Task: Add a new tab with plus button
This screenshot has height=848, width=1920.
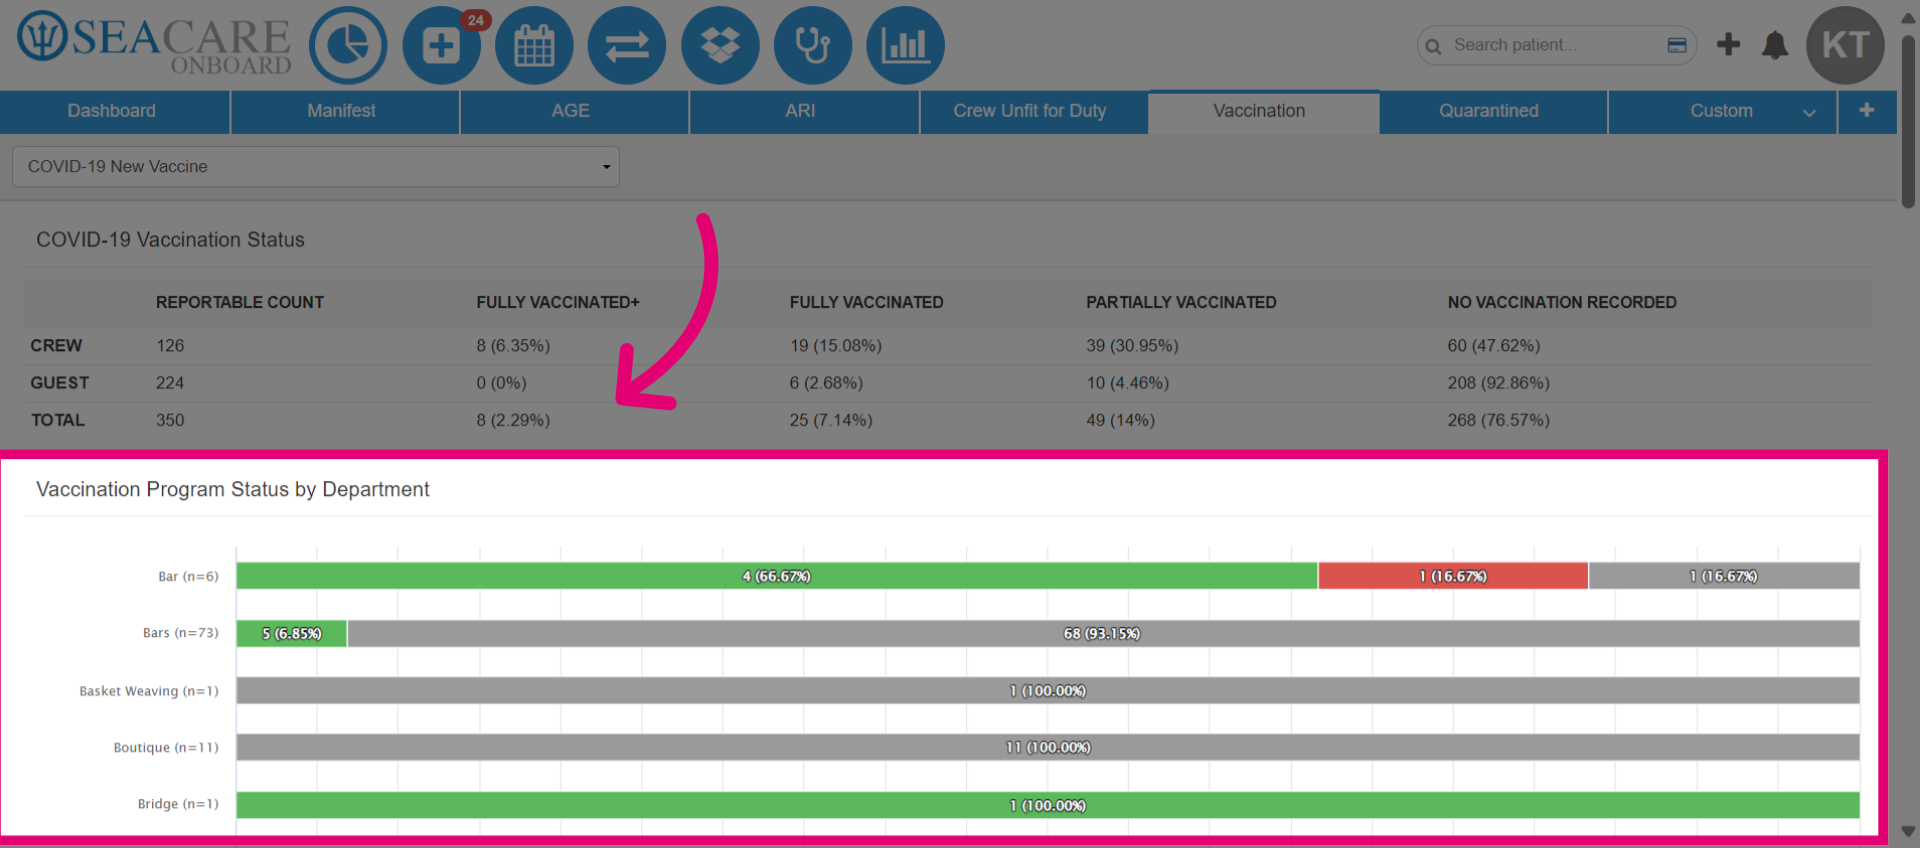Action: [1867, 111]
